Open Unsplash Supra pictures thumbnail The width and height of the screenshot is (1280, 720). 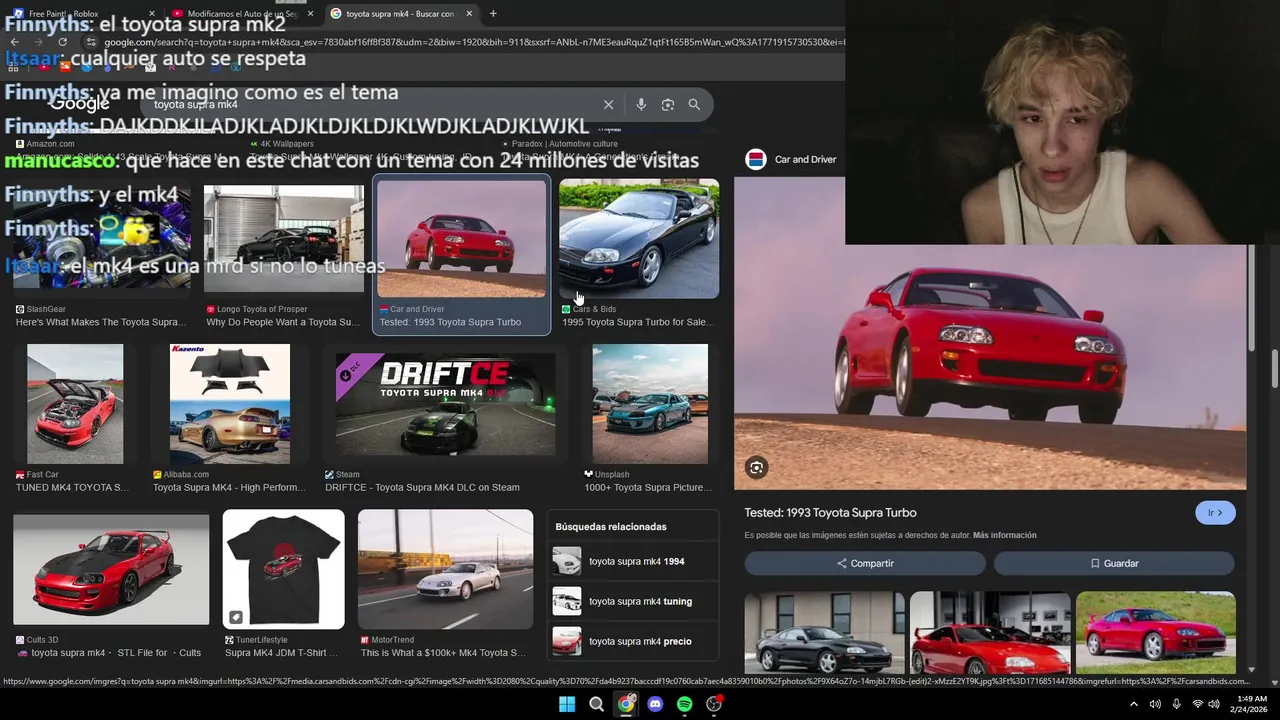click(x=650, y=404)
